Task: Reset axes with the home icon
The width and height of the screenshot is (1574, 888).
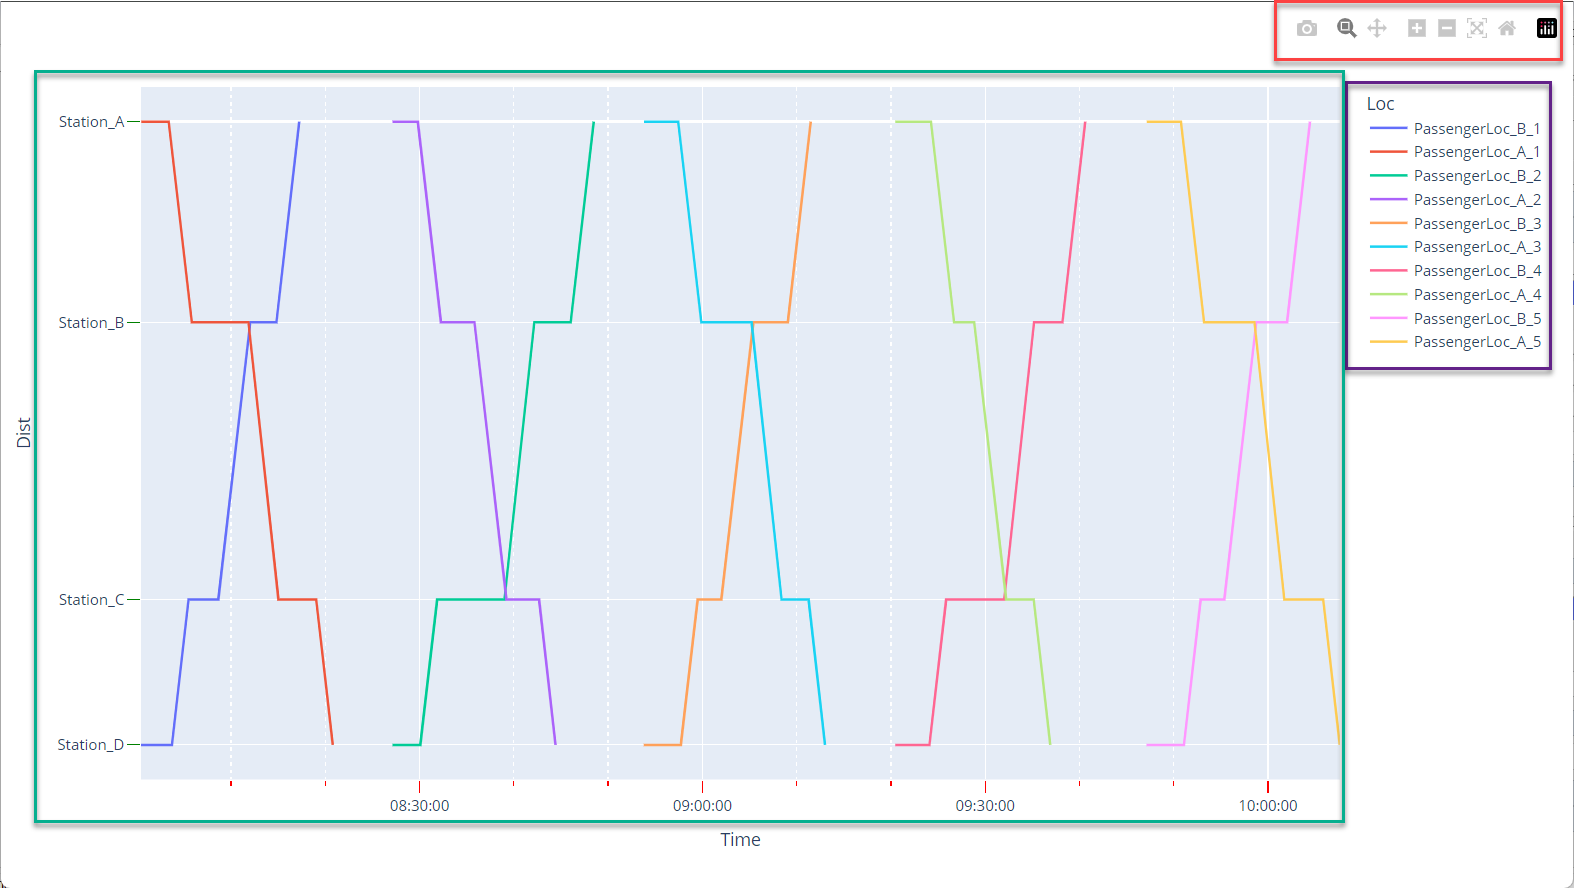Action: 1506,29
